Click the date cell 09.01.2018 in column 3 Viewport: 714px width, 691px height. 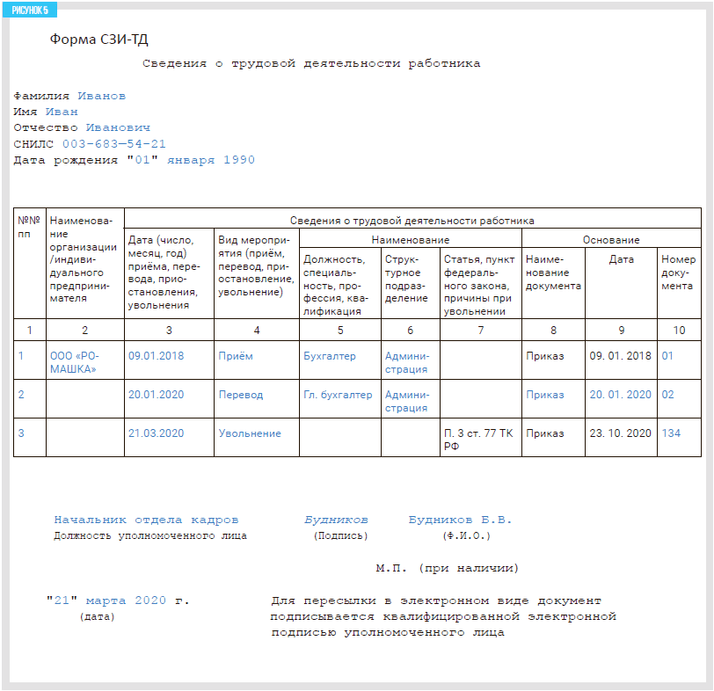(x=156, y=355)
